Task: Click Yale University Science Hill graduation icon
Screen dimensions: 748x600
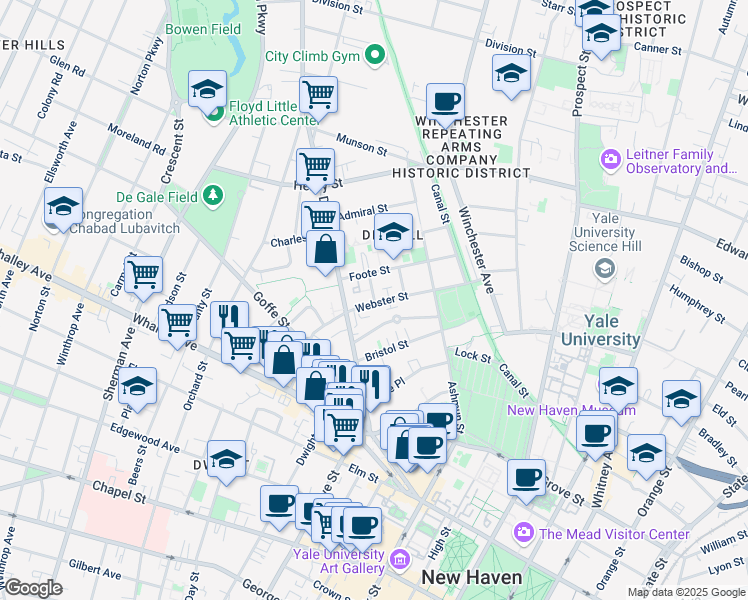Action: [604, 269]
